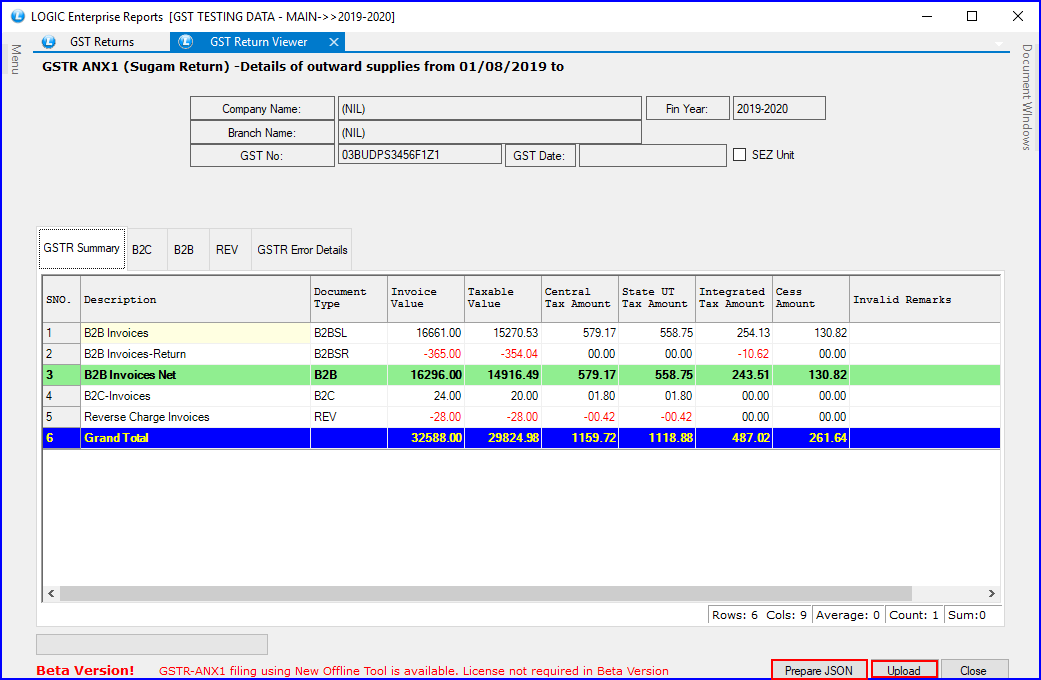1041x680 pixels.
Task: Expand the Menu side panel
Action: coord(16,60)
